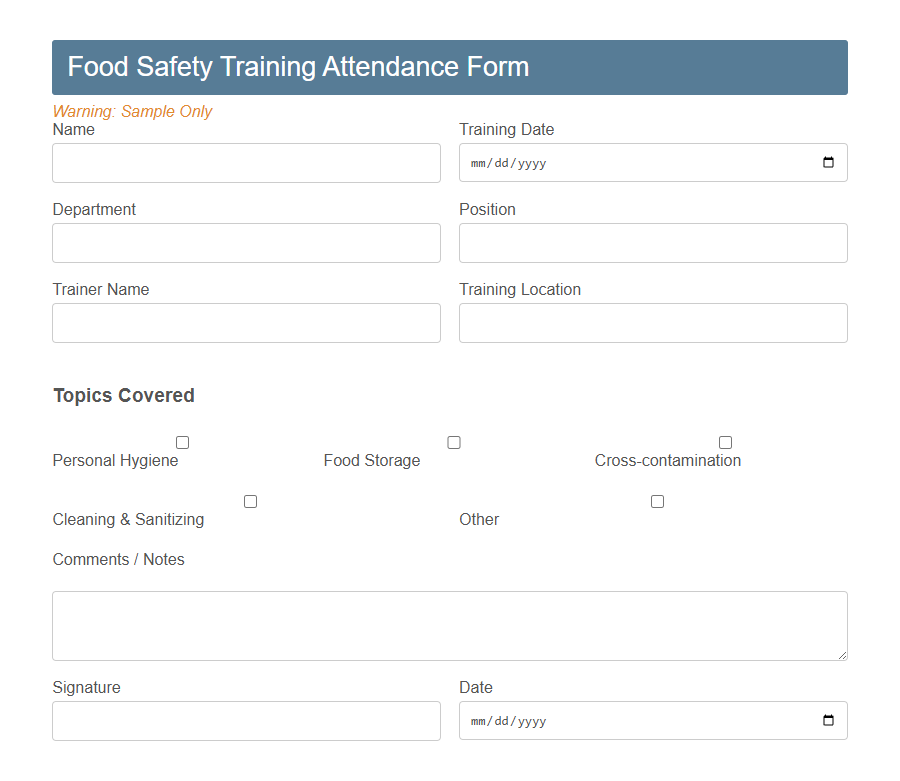900x781 pixels.
Task: Click the Topics Covered heading
Action: [123, 395]
